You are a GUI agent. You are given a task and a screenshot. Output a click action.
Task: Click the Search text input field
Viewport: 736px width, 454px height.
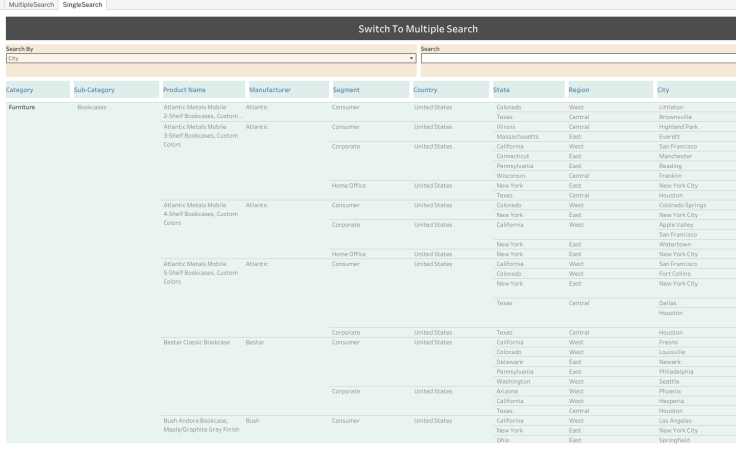[x=578, y=58]
